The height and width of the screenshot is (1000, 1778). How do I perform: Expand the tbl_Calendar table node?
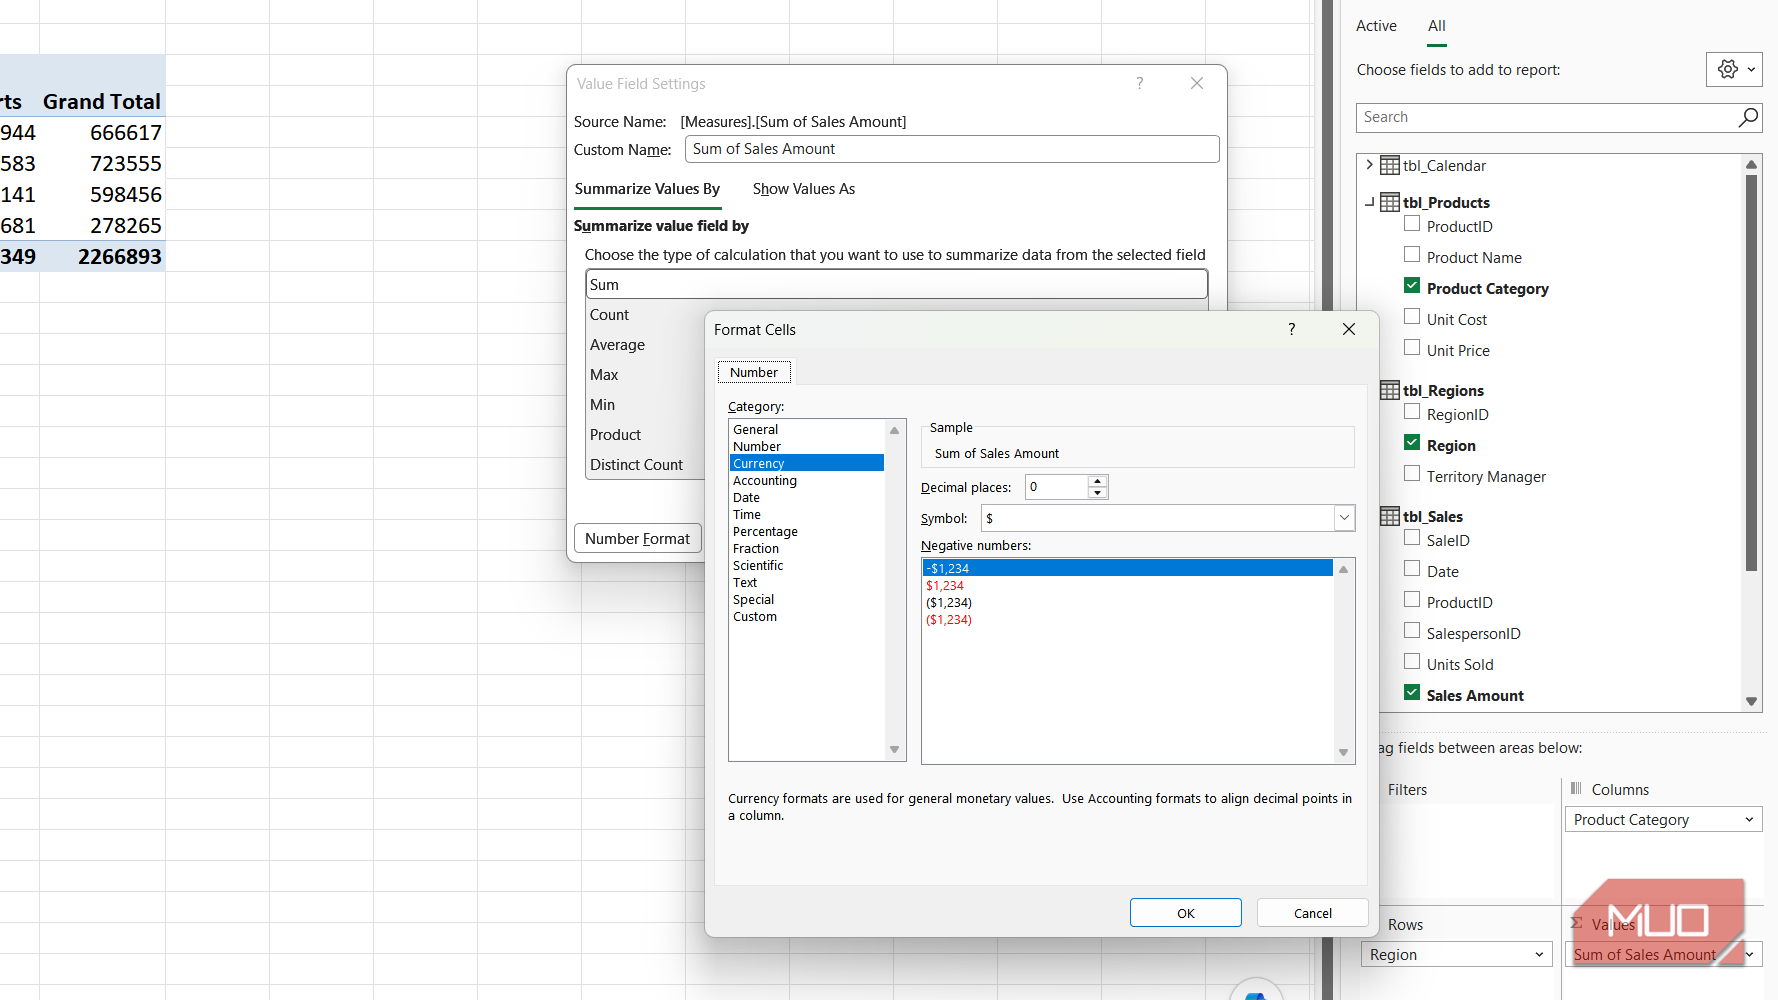coord(1369,165)
